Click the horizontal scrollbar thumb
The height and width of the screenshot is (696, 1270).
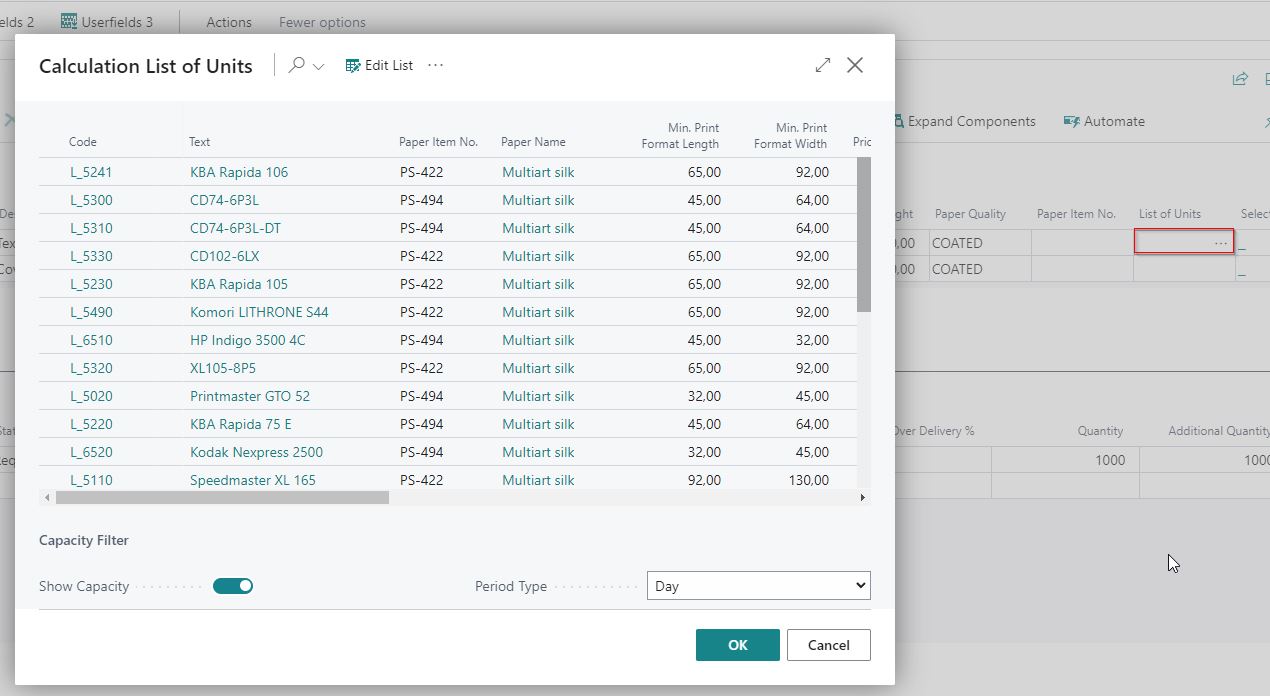[222, 497]
